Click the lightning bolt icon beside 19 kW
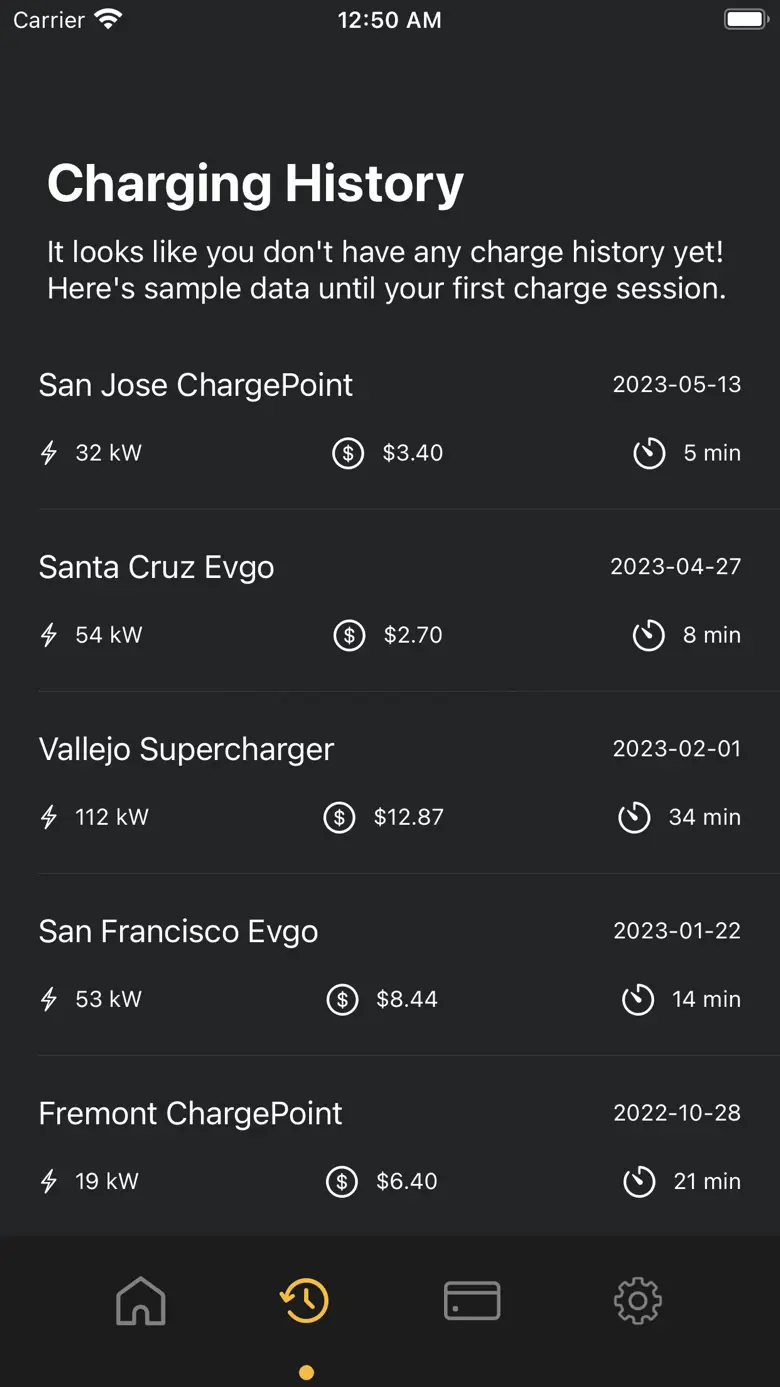The width and height of the screenshot is (780, 1387). pos(49,1181)
